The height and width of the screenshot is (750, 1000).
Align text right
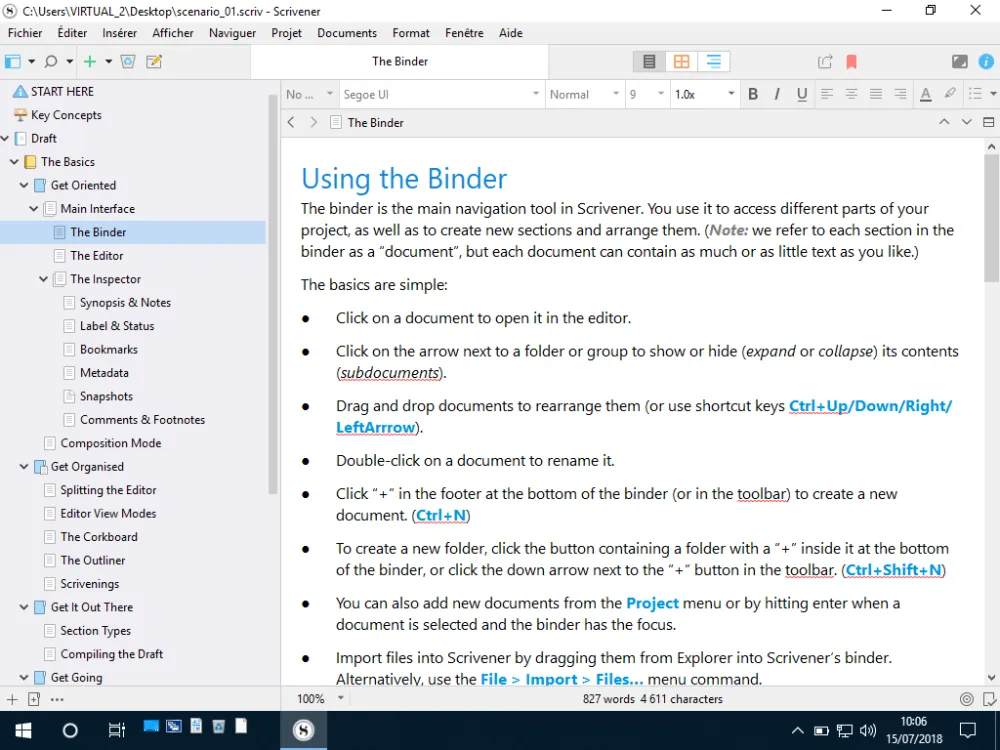click(x=900, y=94)
